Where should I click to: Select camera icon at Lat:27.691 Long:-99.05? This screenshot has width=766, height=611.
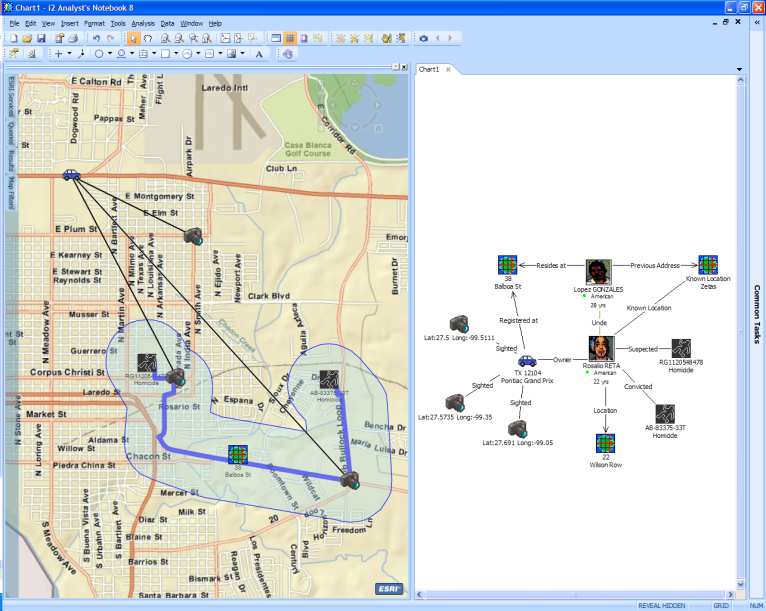(x=517, y=429)
